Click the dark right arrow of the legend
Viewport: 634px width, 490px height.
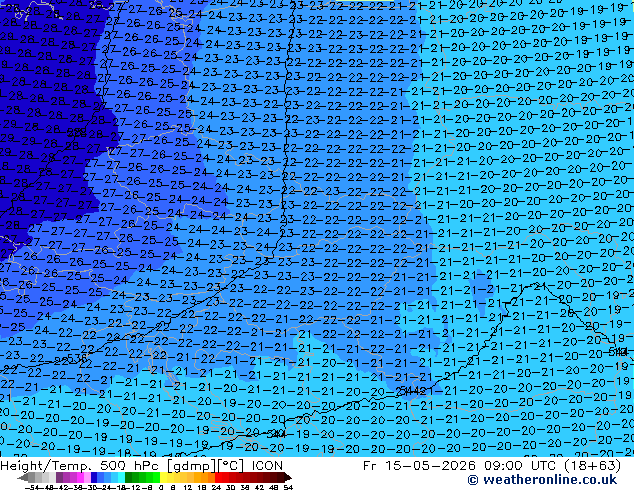pos(288,477)
